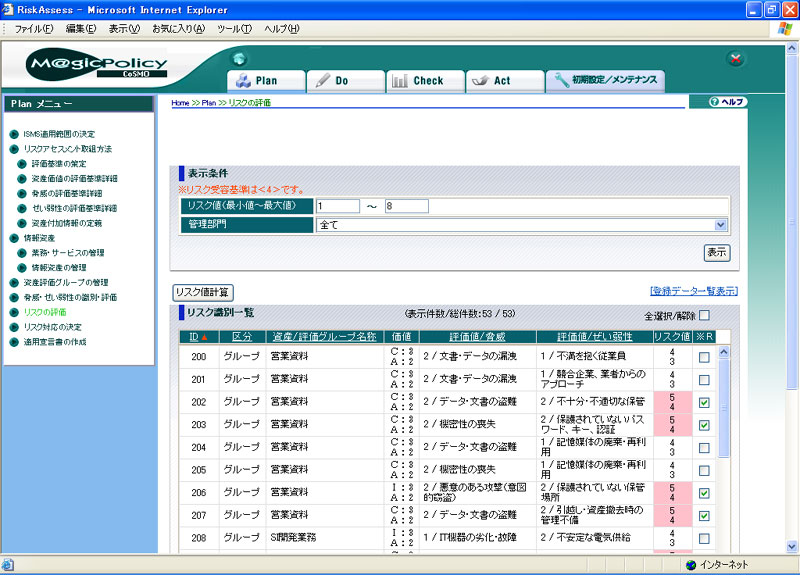Click the bullet icon beside 資産価値の評価基準詳細
The width and height of the screenshot is (800, 575).
point(22,179)
